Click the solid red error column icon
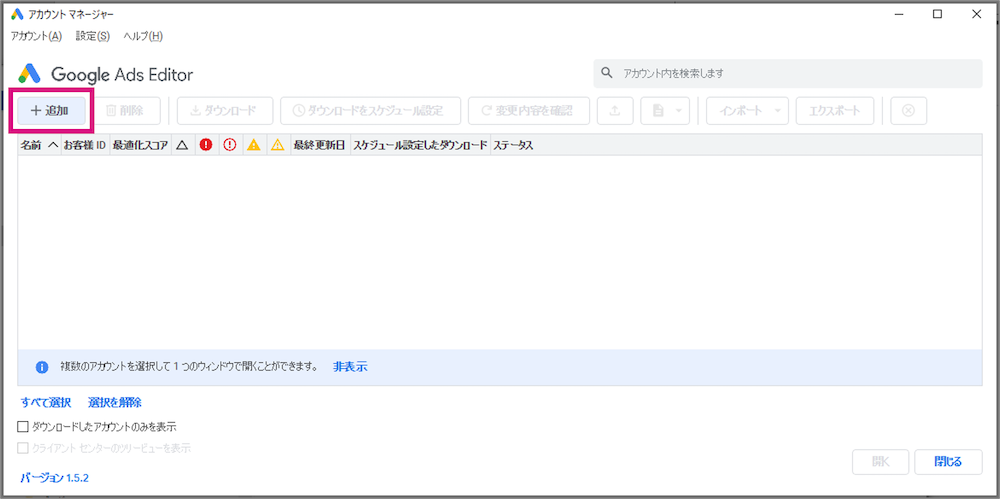This screenshot has height=499, width=1000. [x=205, y=145]
